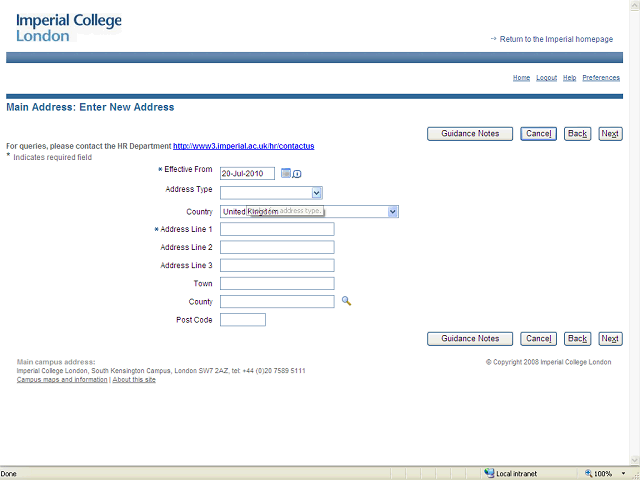Image resolution: width=640 pixels, height=480 pixels.
Task: Click the Logout link
Action: [x=546, y=78]
